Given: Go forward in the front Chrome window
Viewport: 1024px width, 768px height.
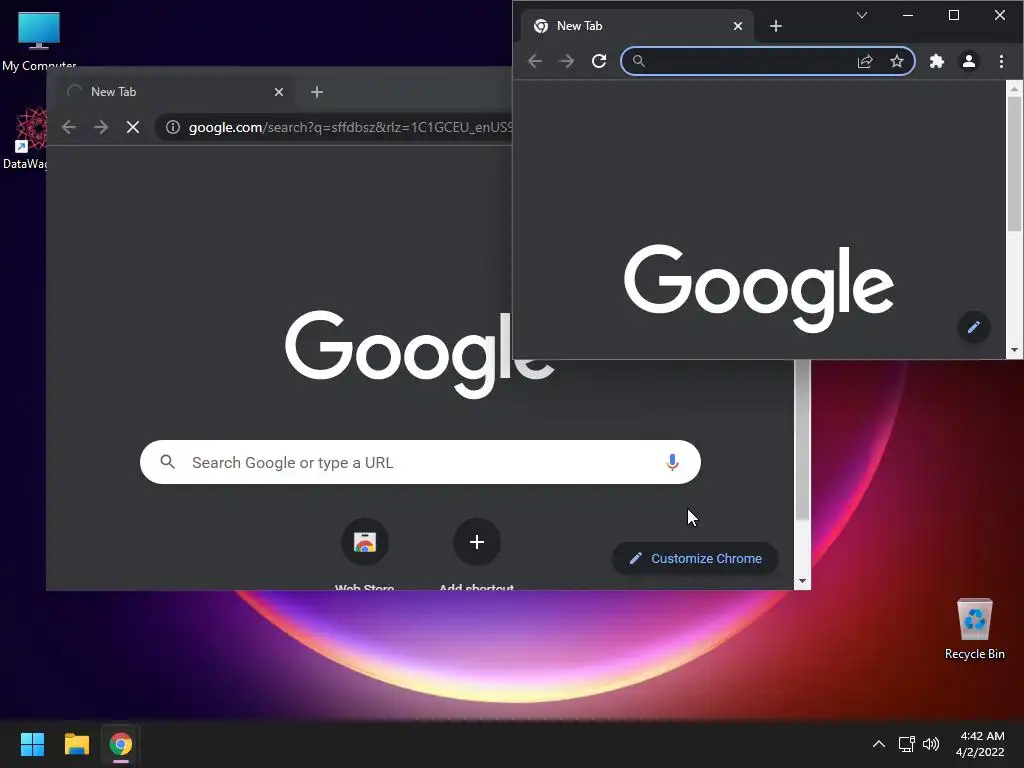Looking at the screenshot, I should coord(566,61).
